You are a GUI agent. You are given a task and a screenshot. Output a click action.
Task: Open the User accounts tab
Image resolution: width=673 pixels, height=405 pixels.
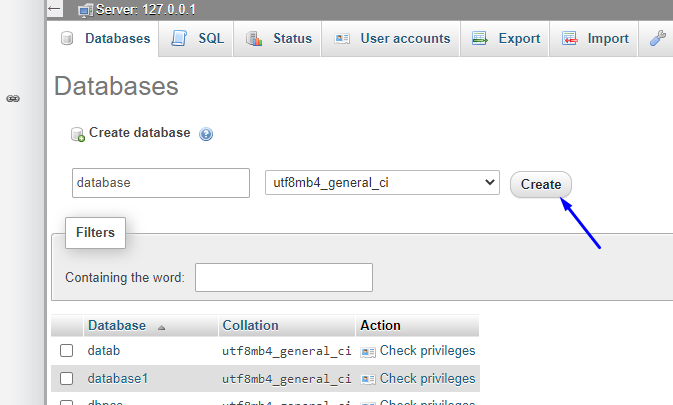[x=391, y=39]
